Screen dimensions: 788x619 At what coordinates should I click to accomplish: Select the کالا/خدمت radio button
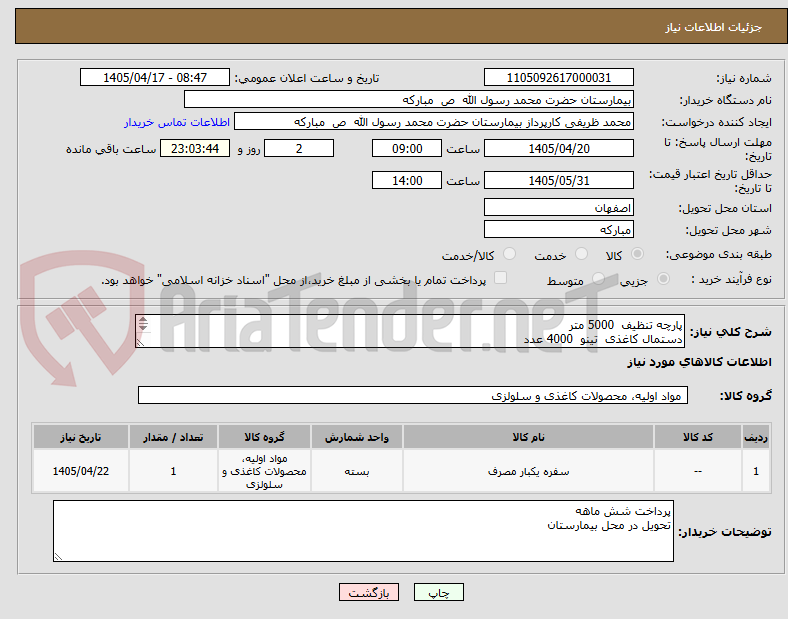[x=510, y=254]
